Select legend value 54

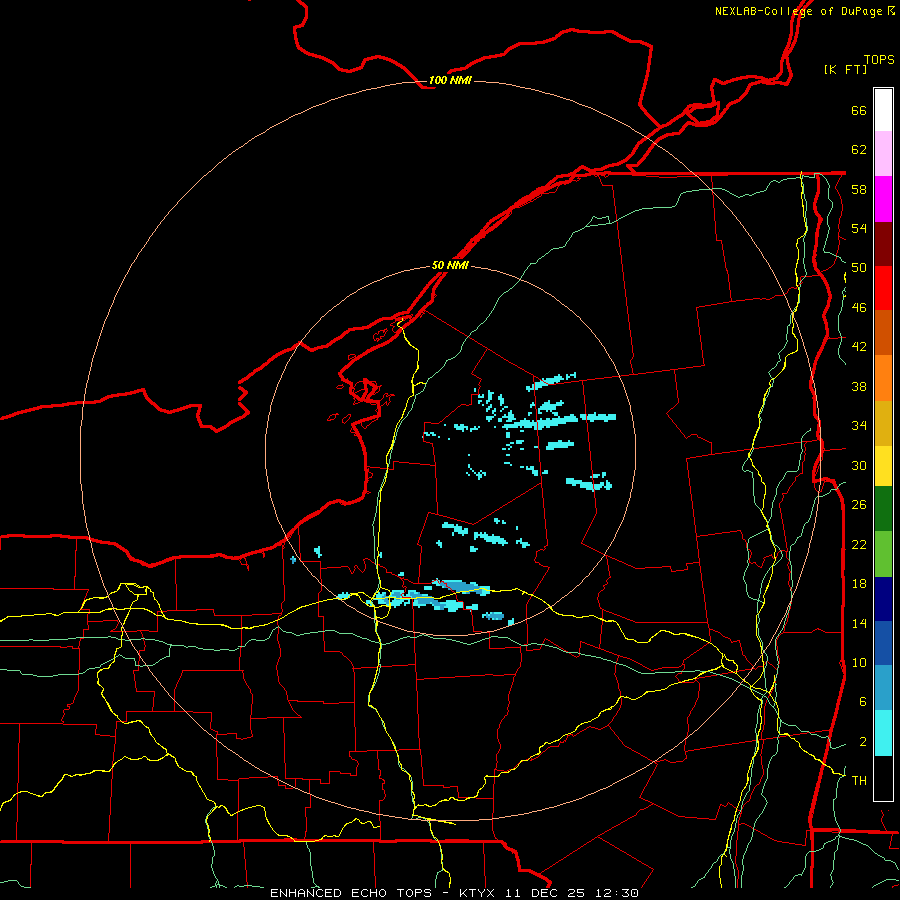859,228
